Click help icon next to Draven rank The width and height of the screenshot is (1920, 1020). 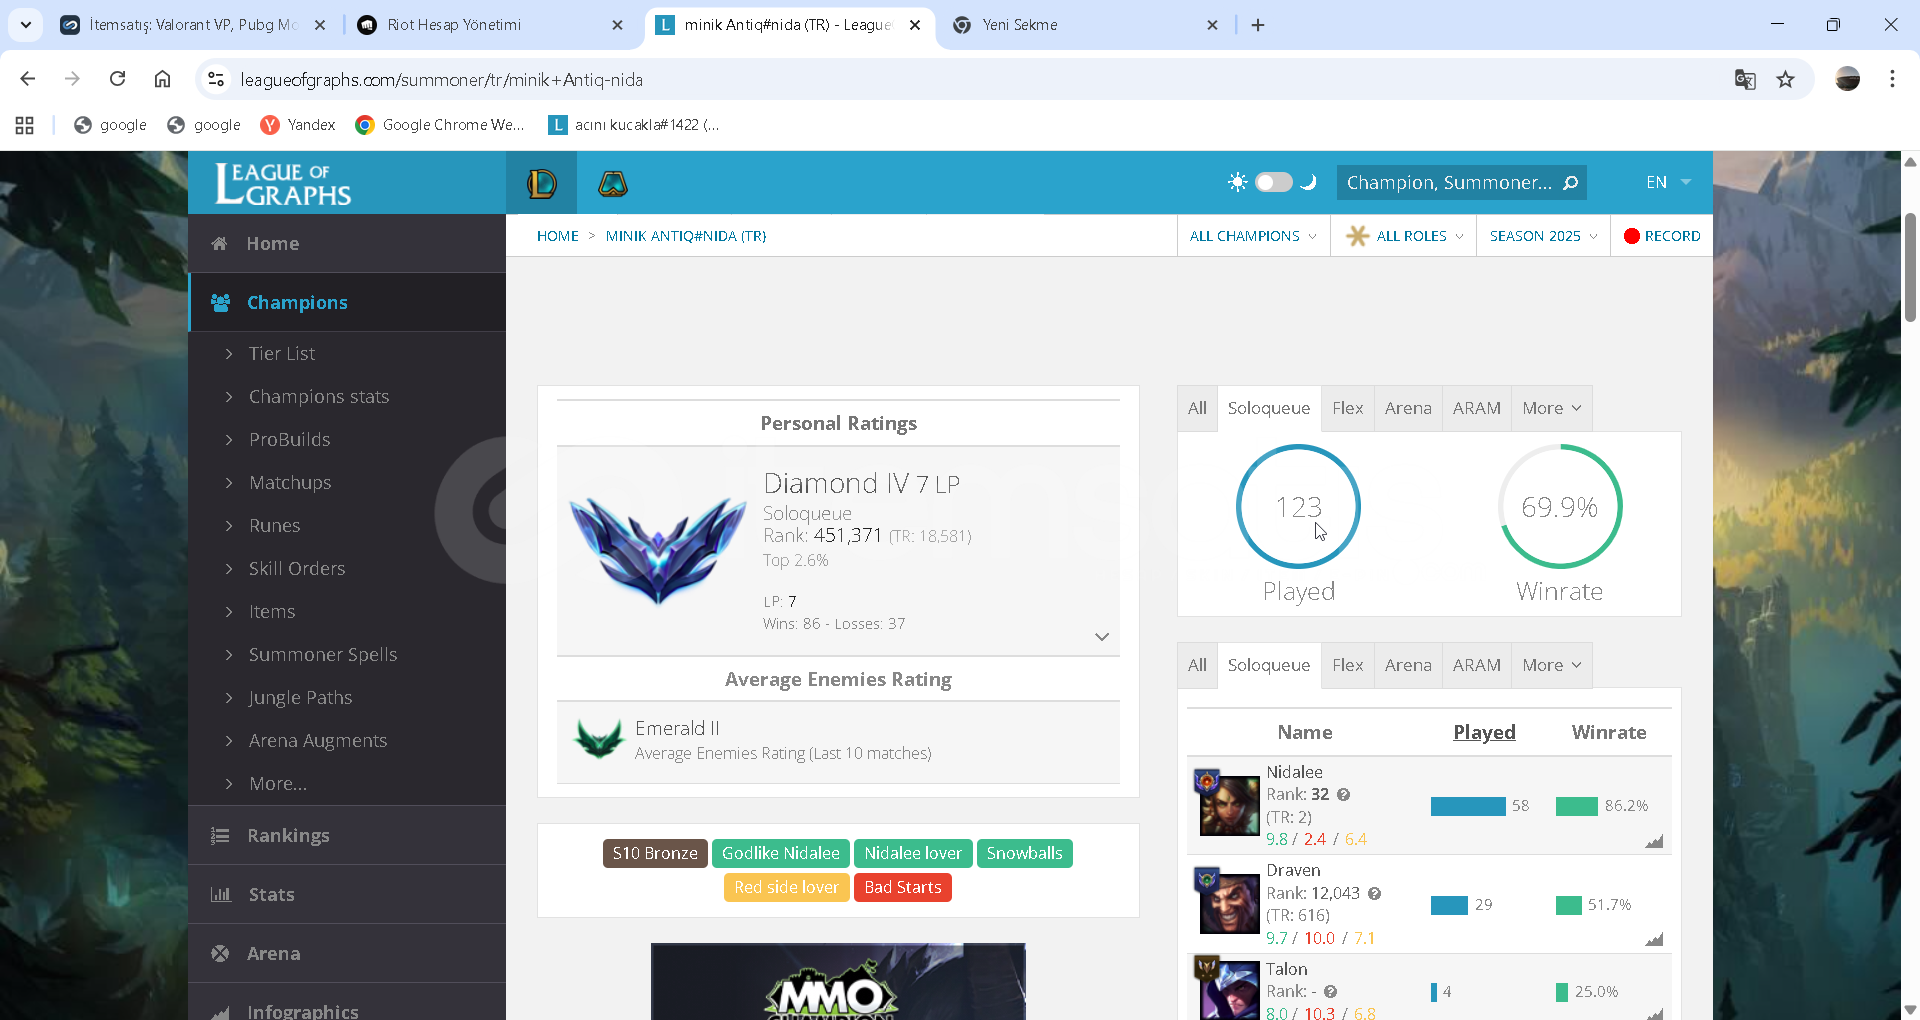[x=1374, y=894]
